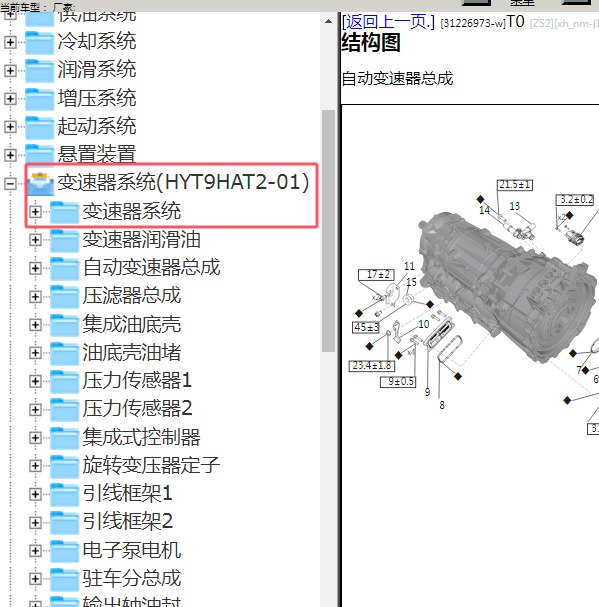The height and width of the screenshot is (607, 599).
Task: Select the 冷却系统 tree item
Action: click(97, 41)
